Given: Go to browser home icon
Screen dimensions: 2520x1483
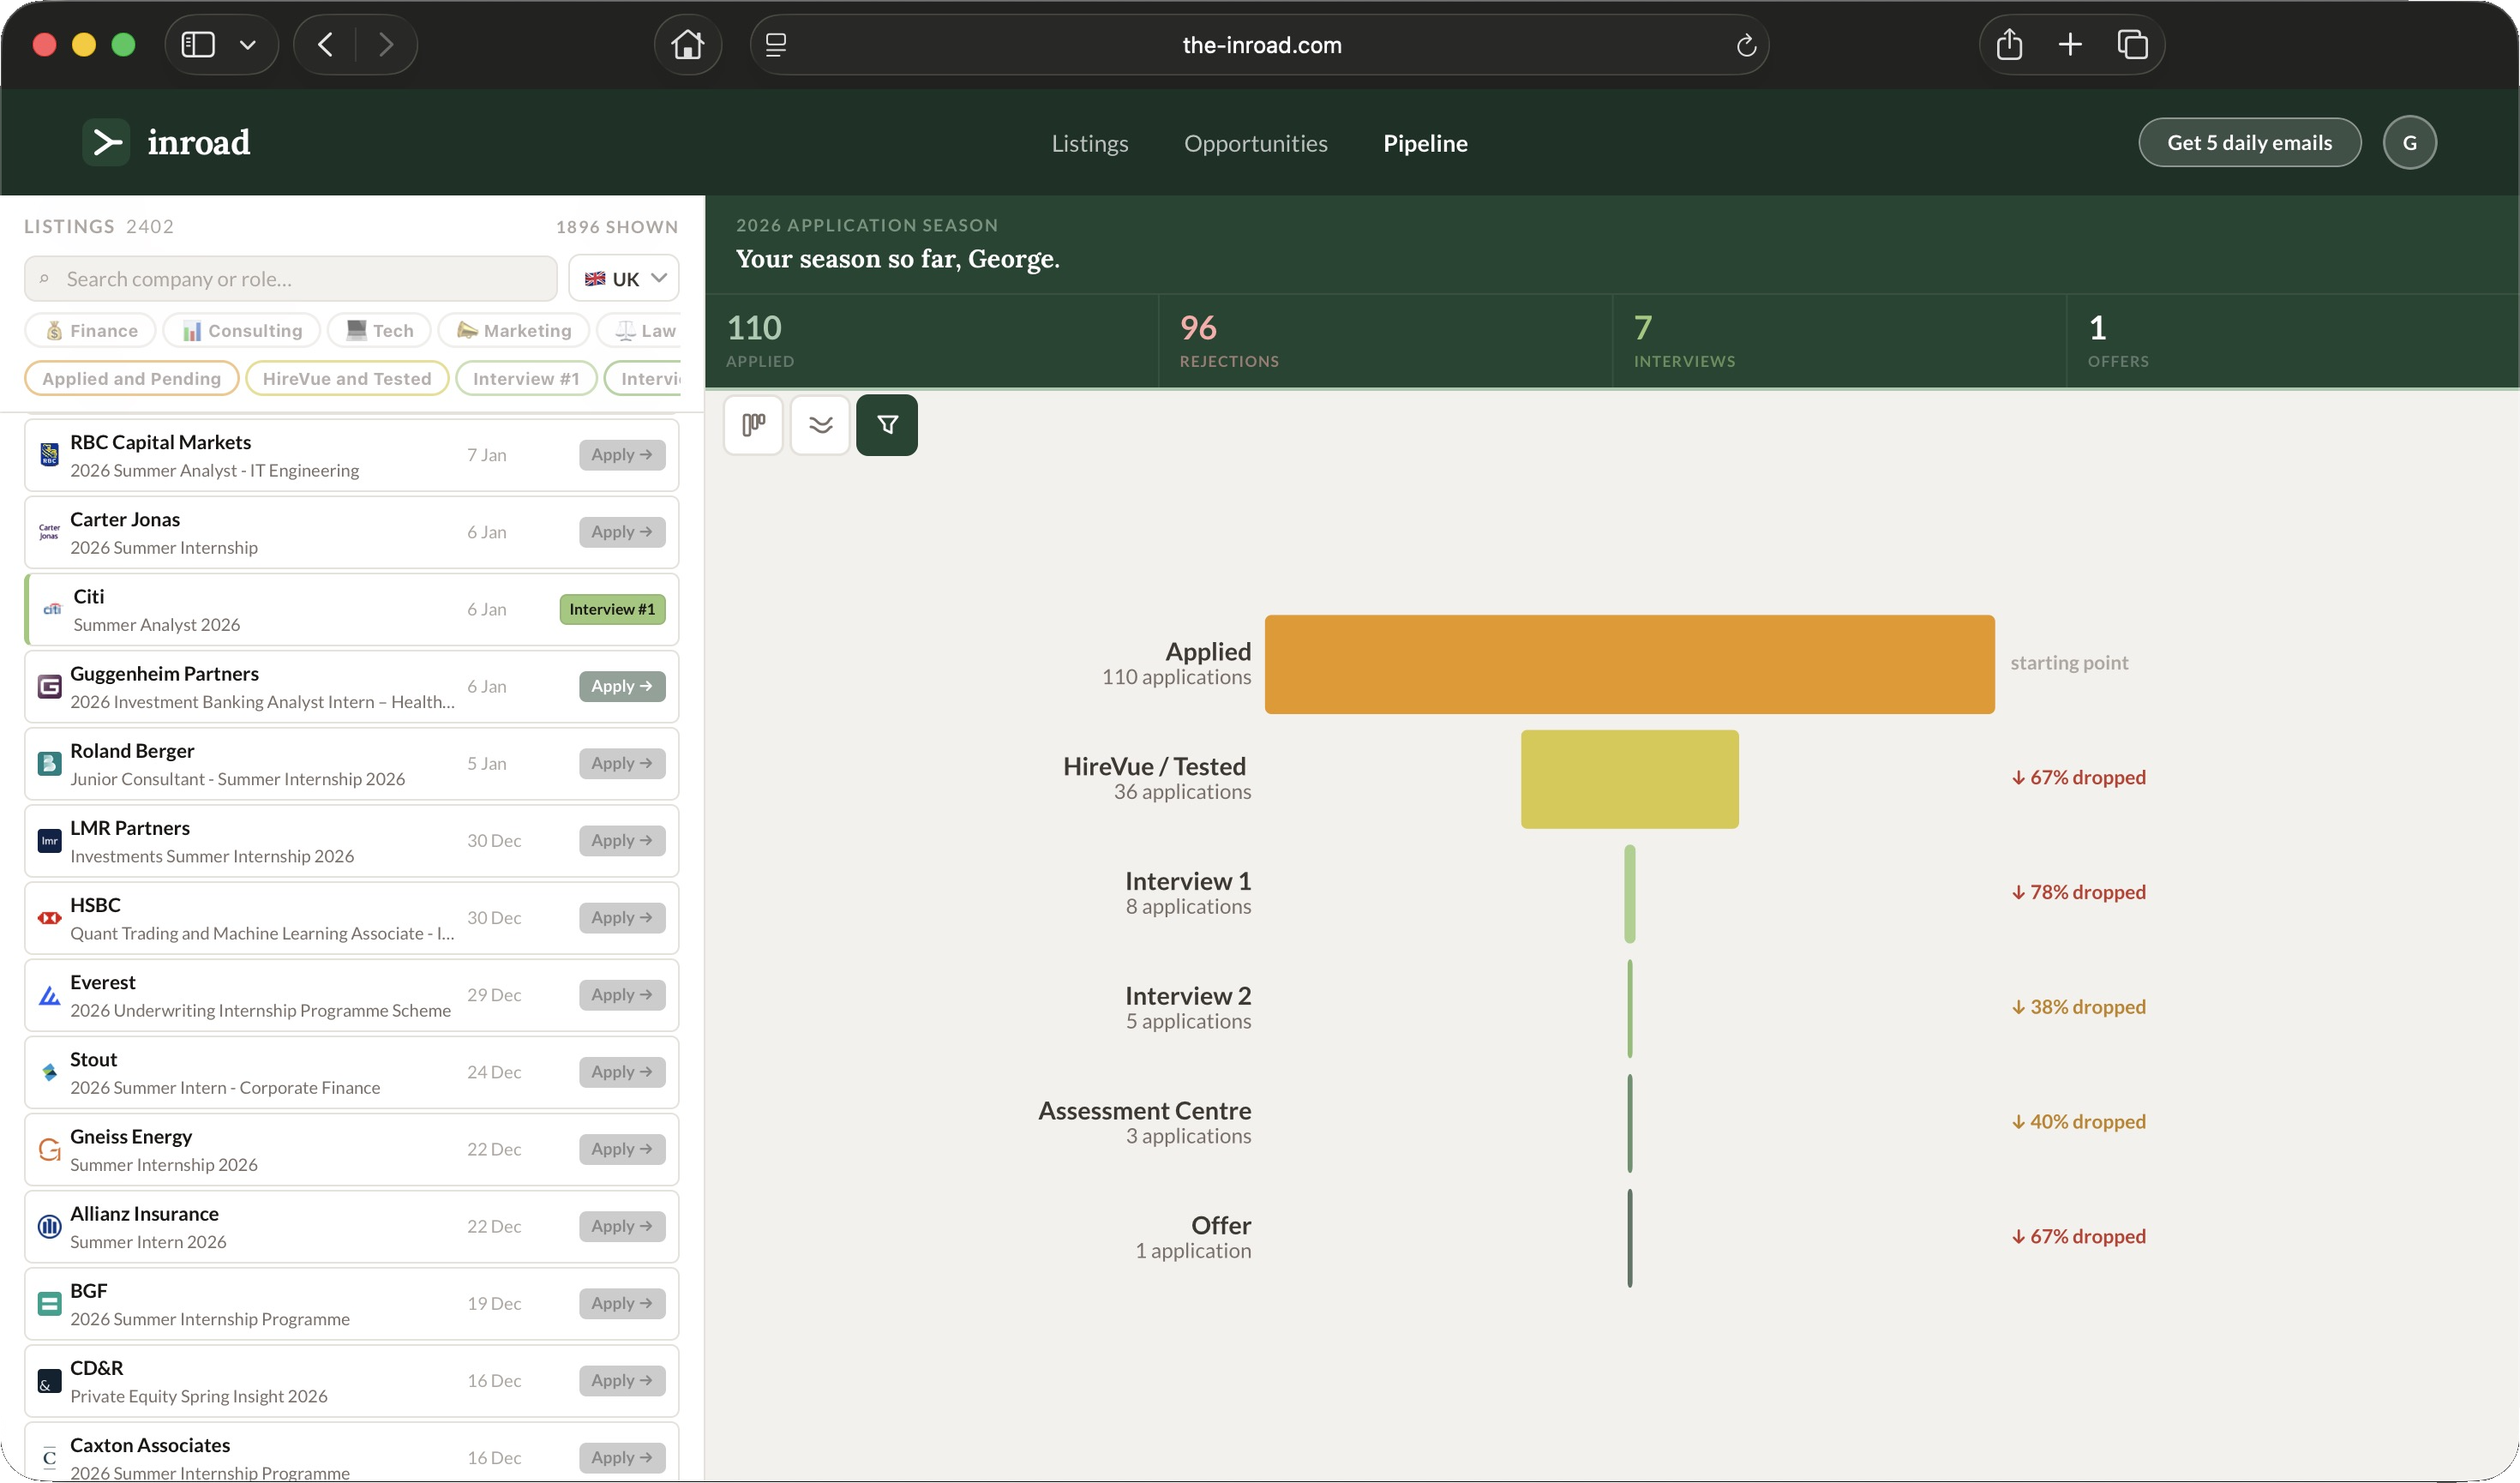Looking at the screenshot, I should (687, 45).
